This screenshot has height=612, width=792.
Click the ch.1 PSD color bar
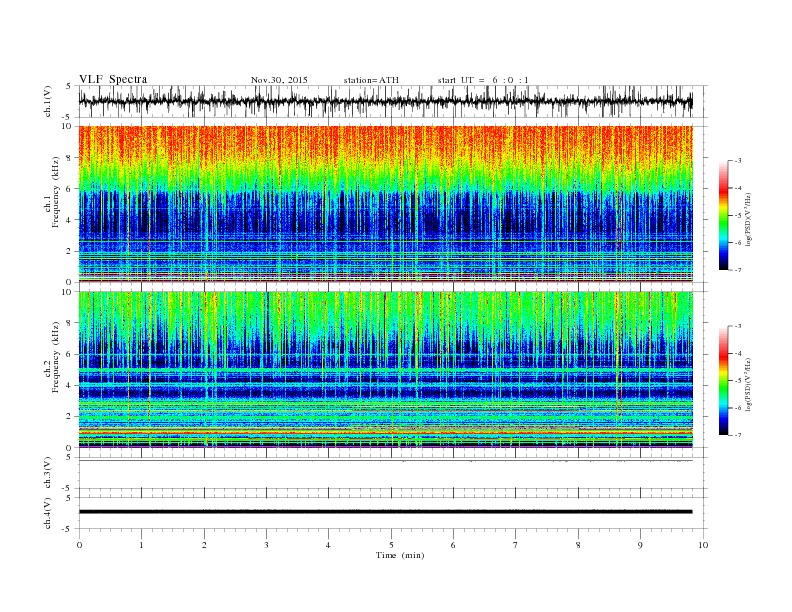click(723, 215)
